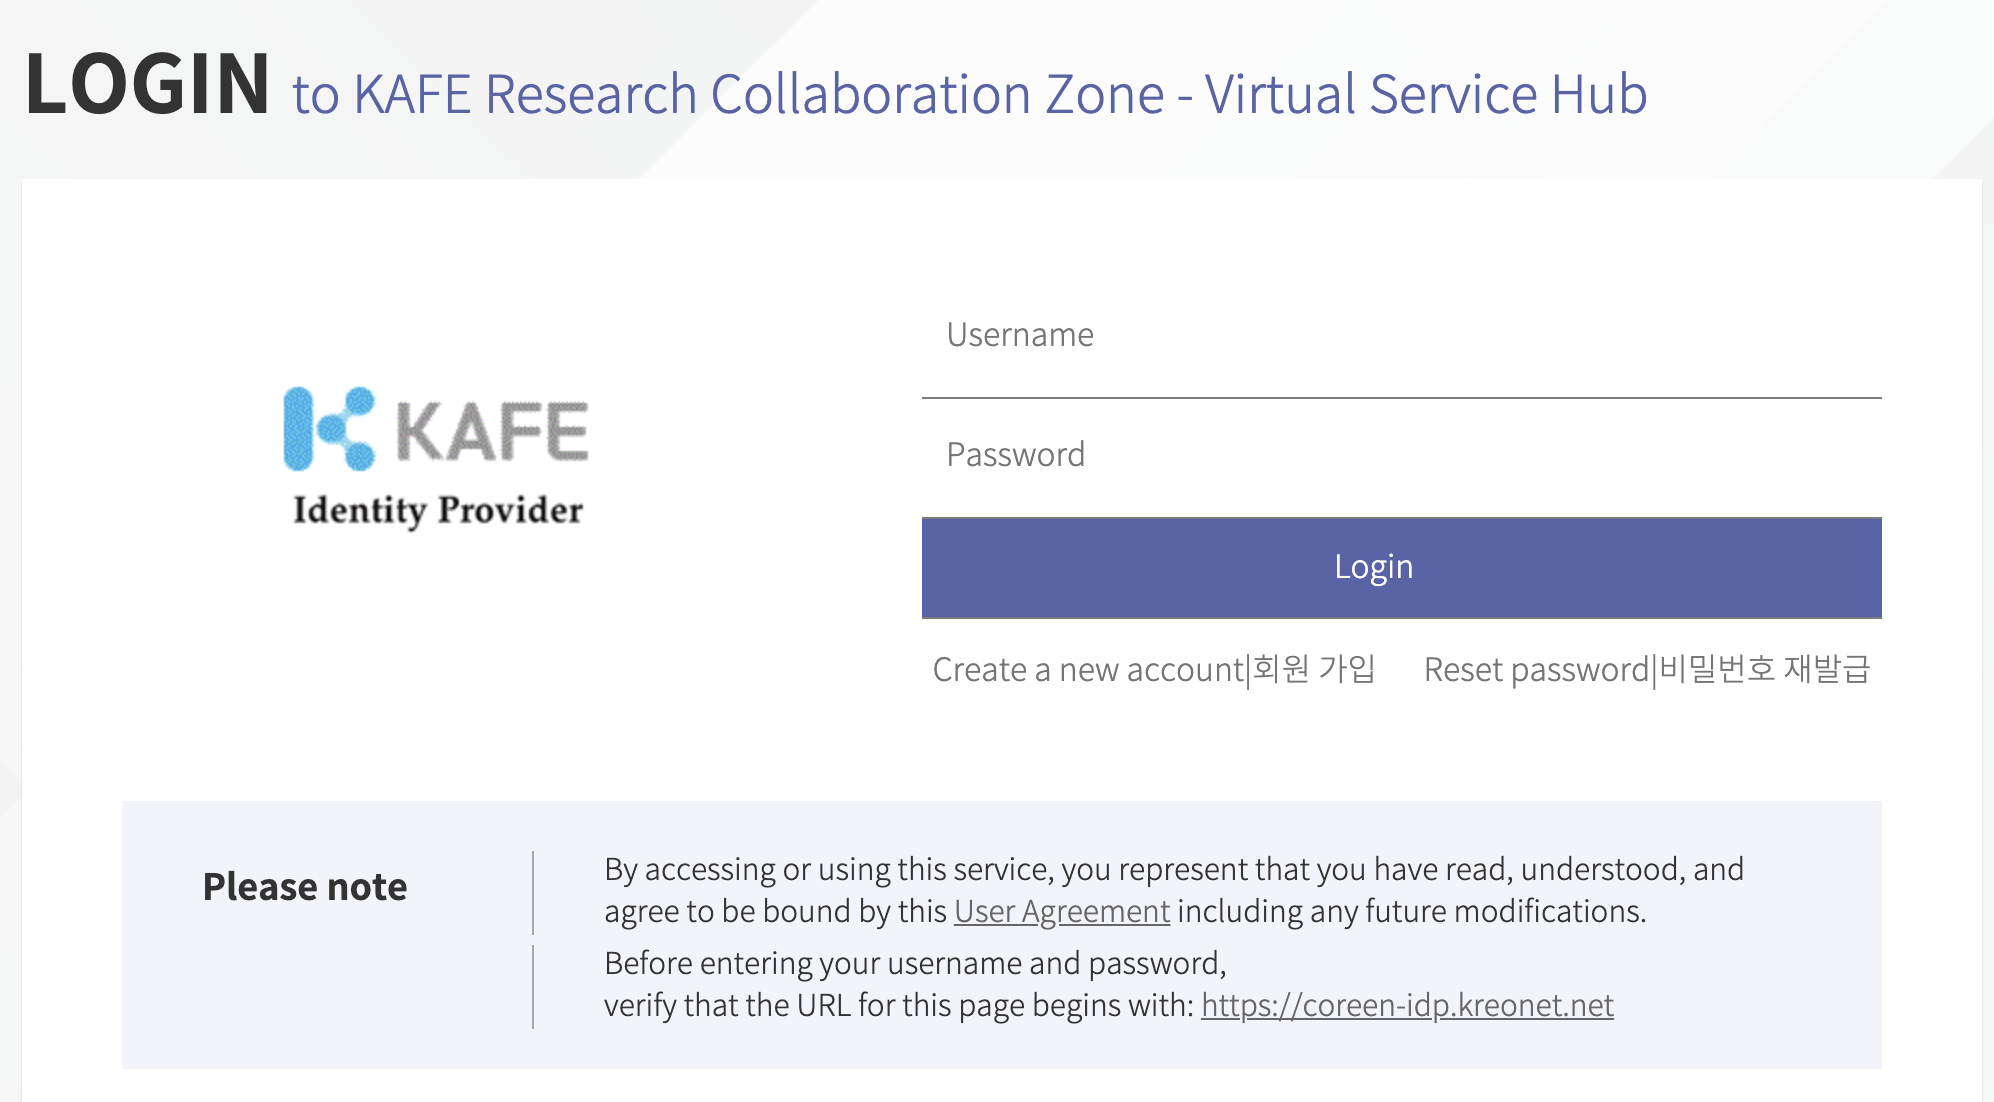Open the User Agreement link
1994x1102 pixels.
(x=1061, y=911)
